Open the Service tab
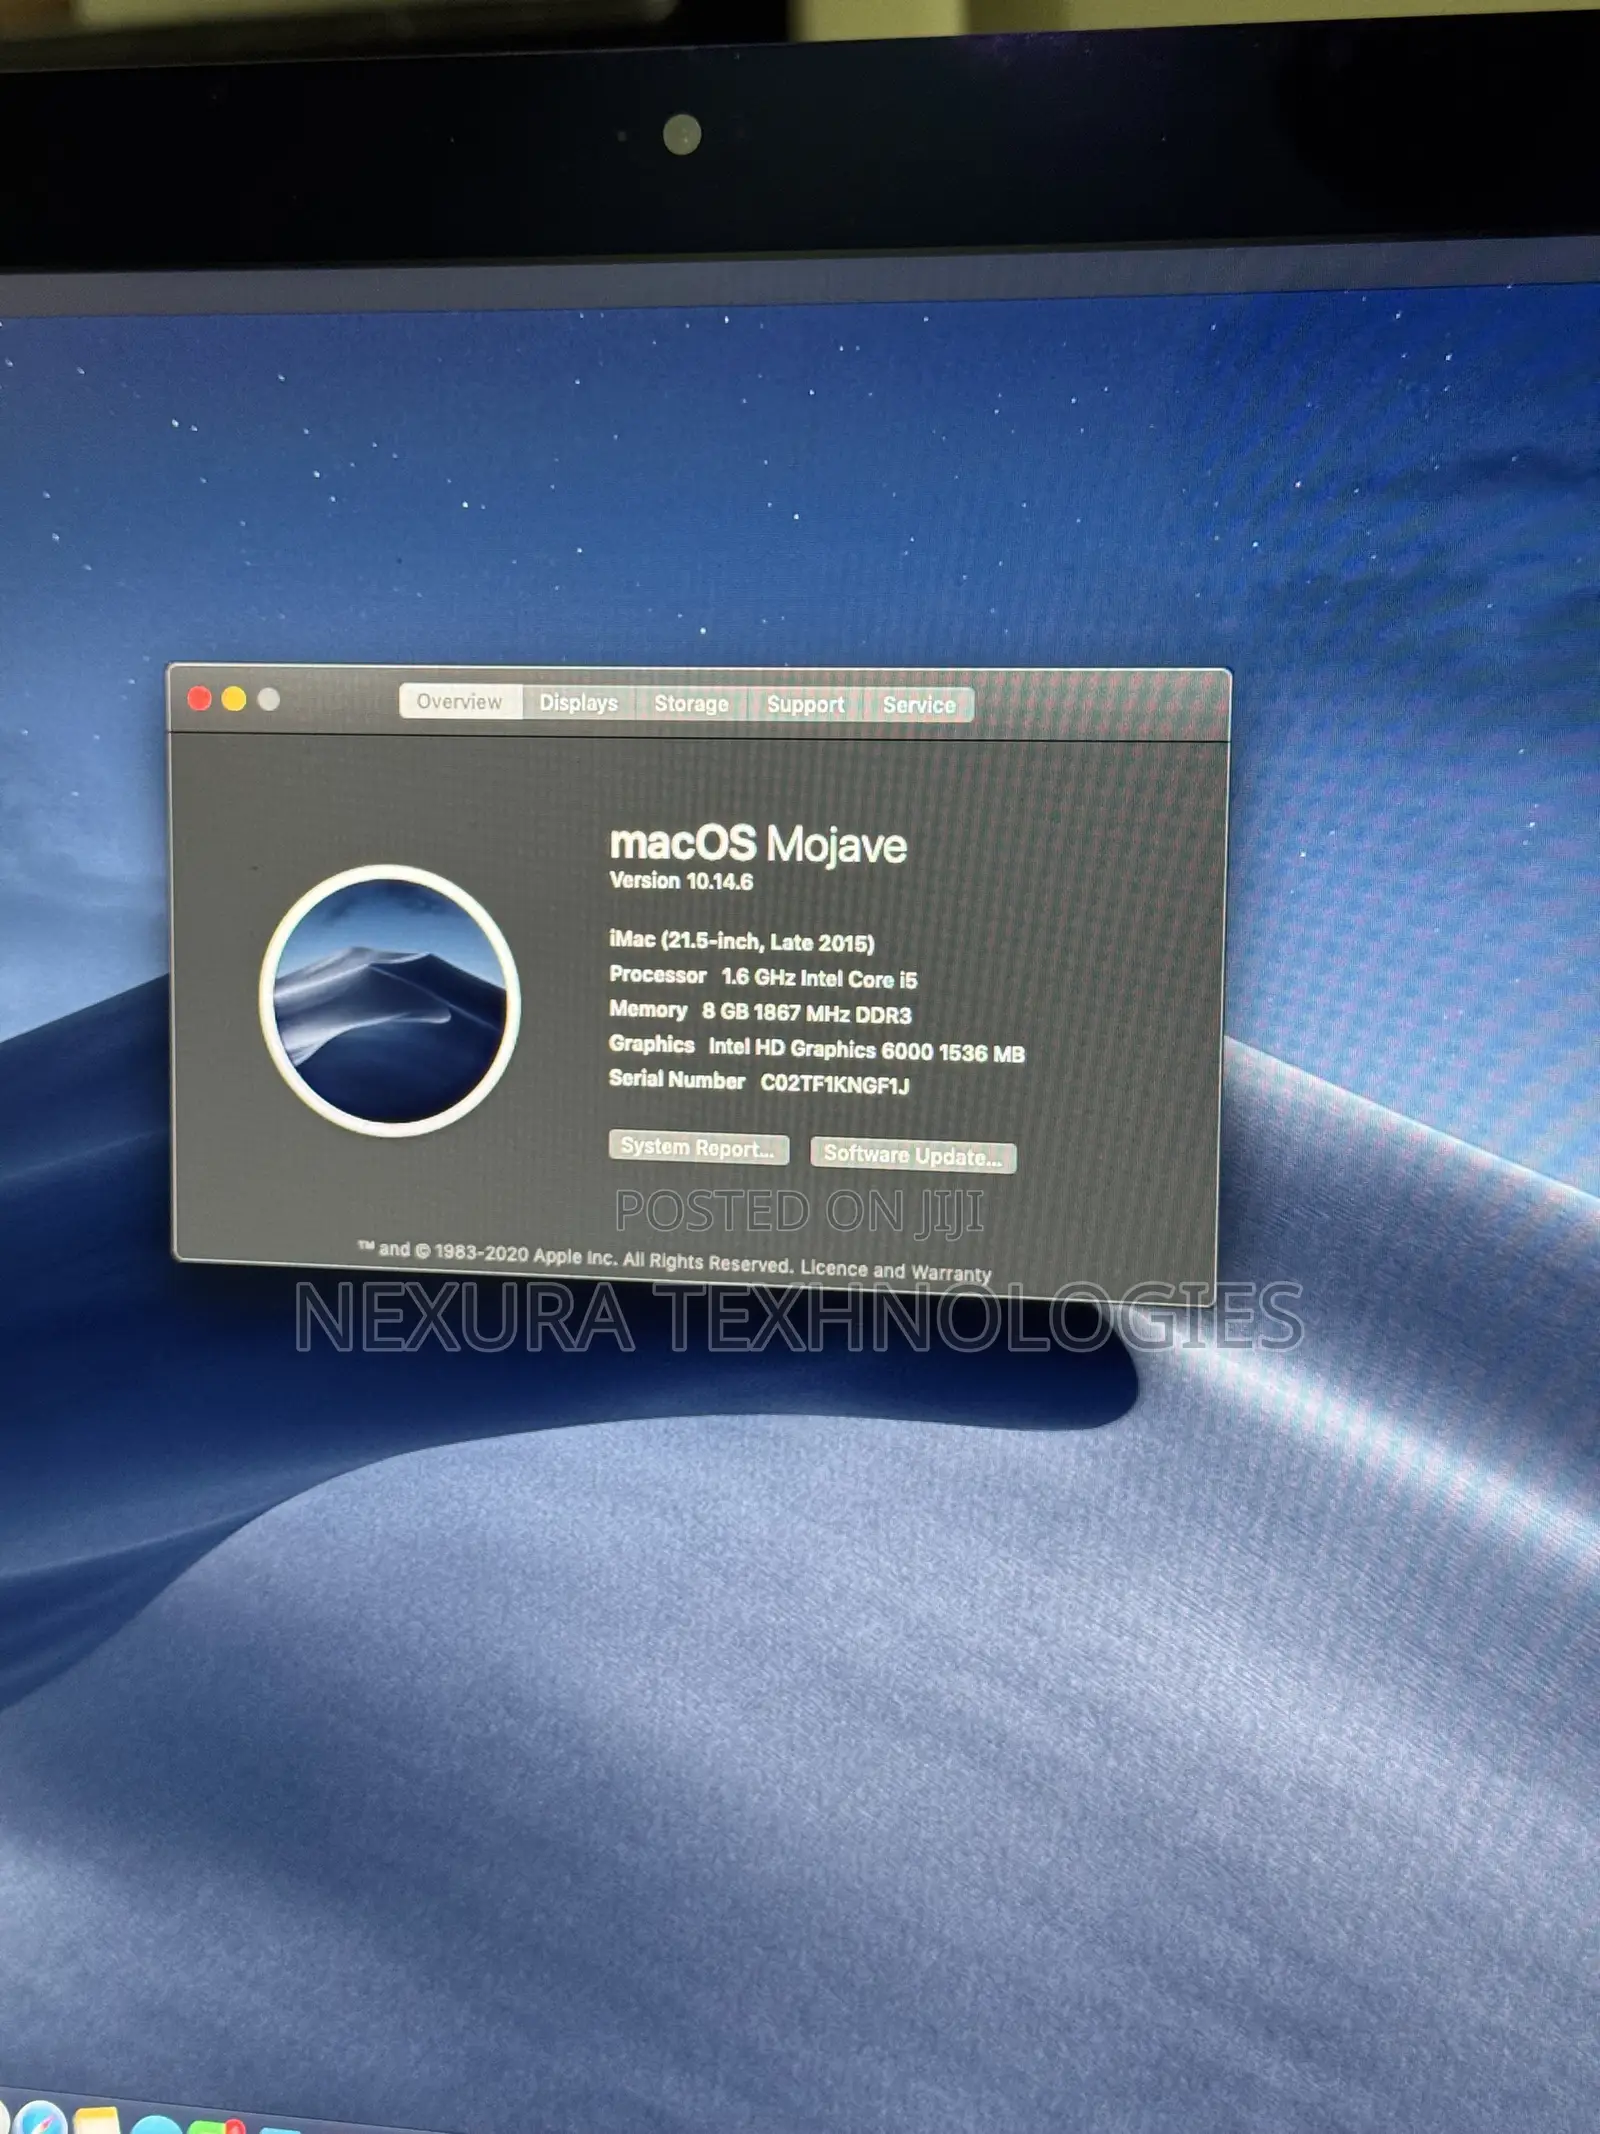The height and width of the screenshot is (2134, 1600). 919,705
